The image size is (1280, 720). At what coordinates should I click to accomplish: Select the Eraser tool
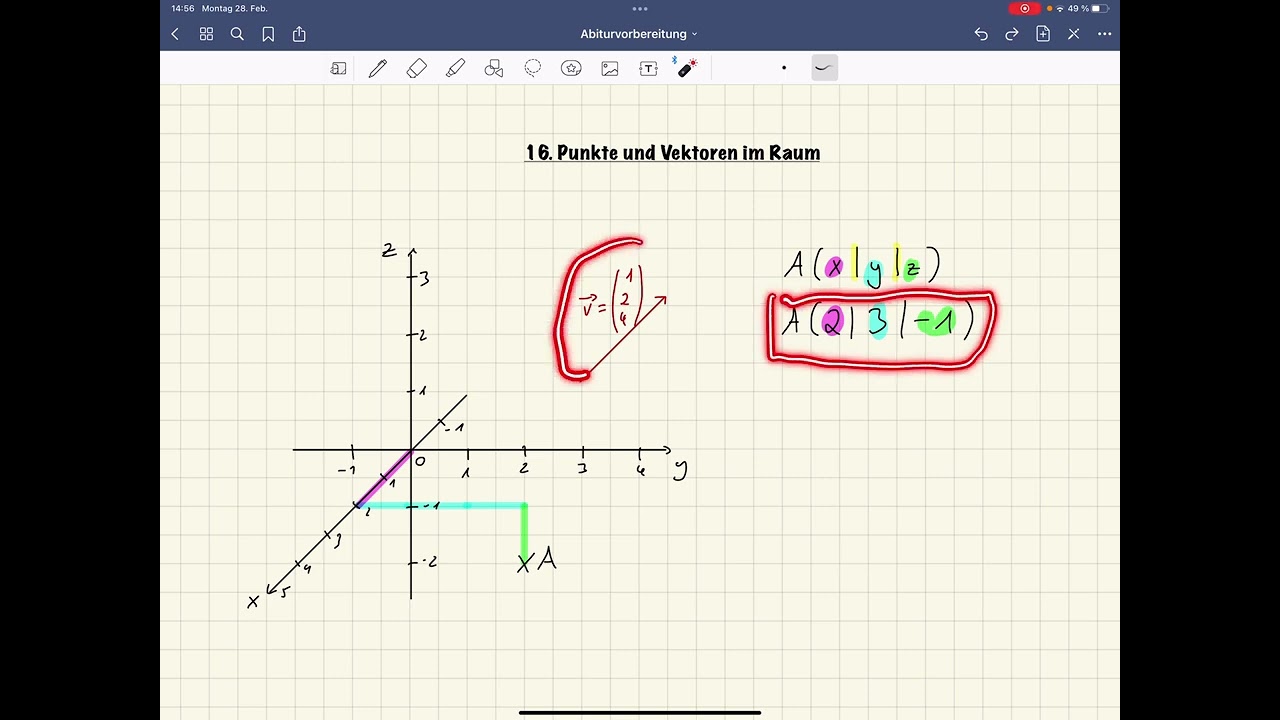pos(417,68)
